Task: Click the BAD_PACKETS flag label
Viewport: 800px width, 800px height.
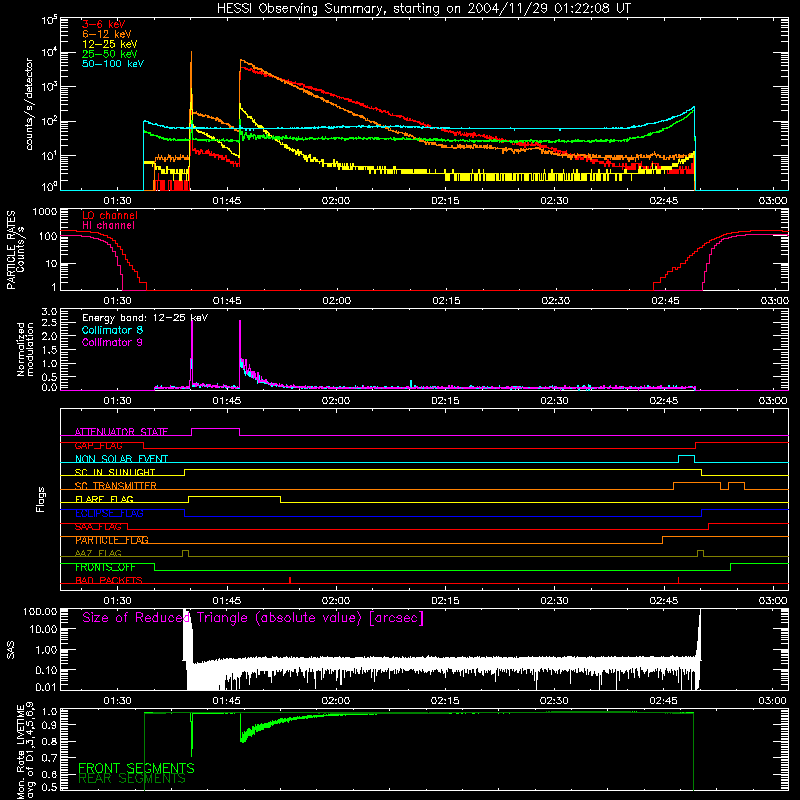Action: point(109,581)
